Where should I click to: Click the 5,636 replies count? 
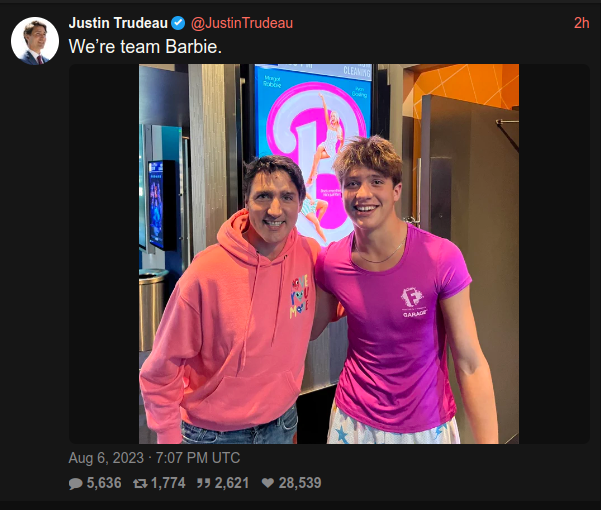tap(104, 483)
